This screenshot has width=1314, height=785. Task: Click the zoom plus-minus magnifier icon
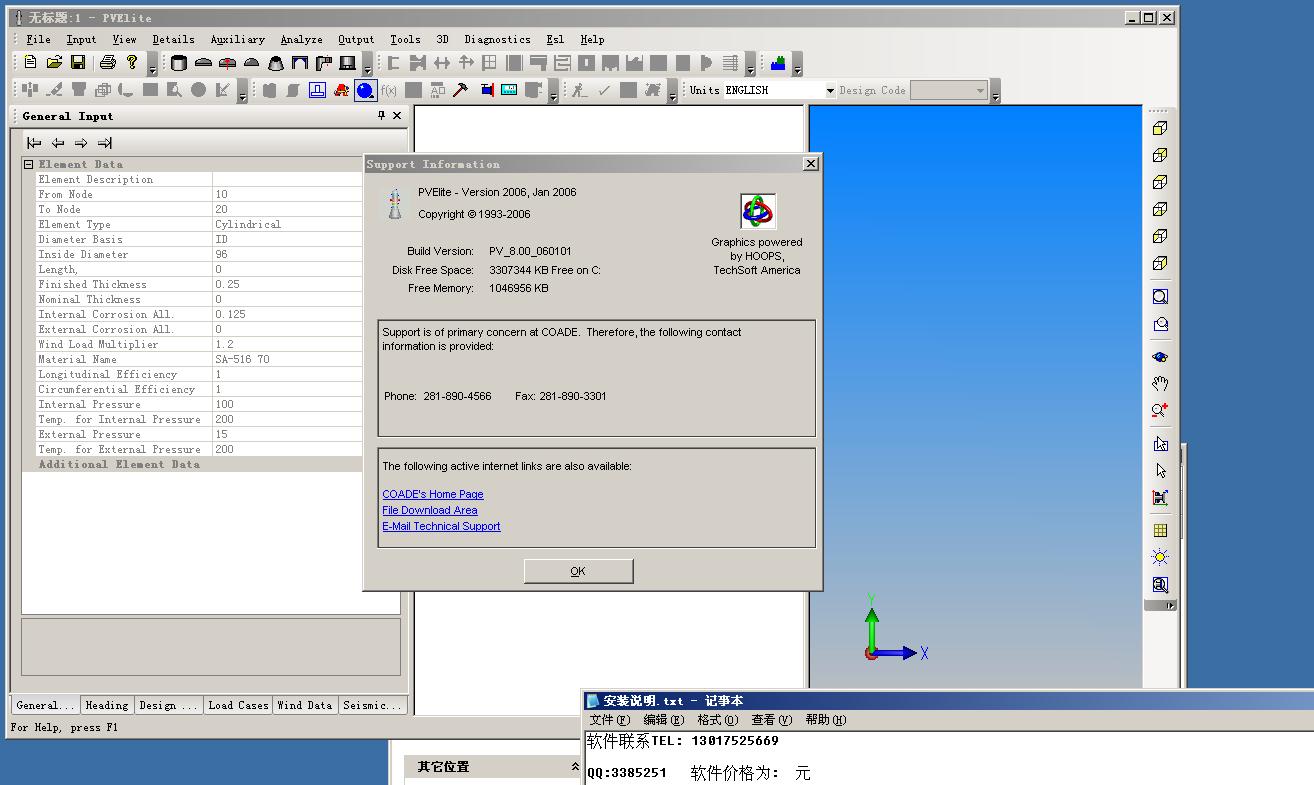point(1160,411)
